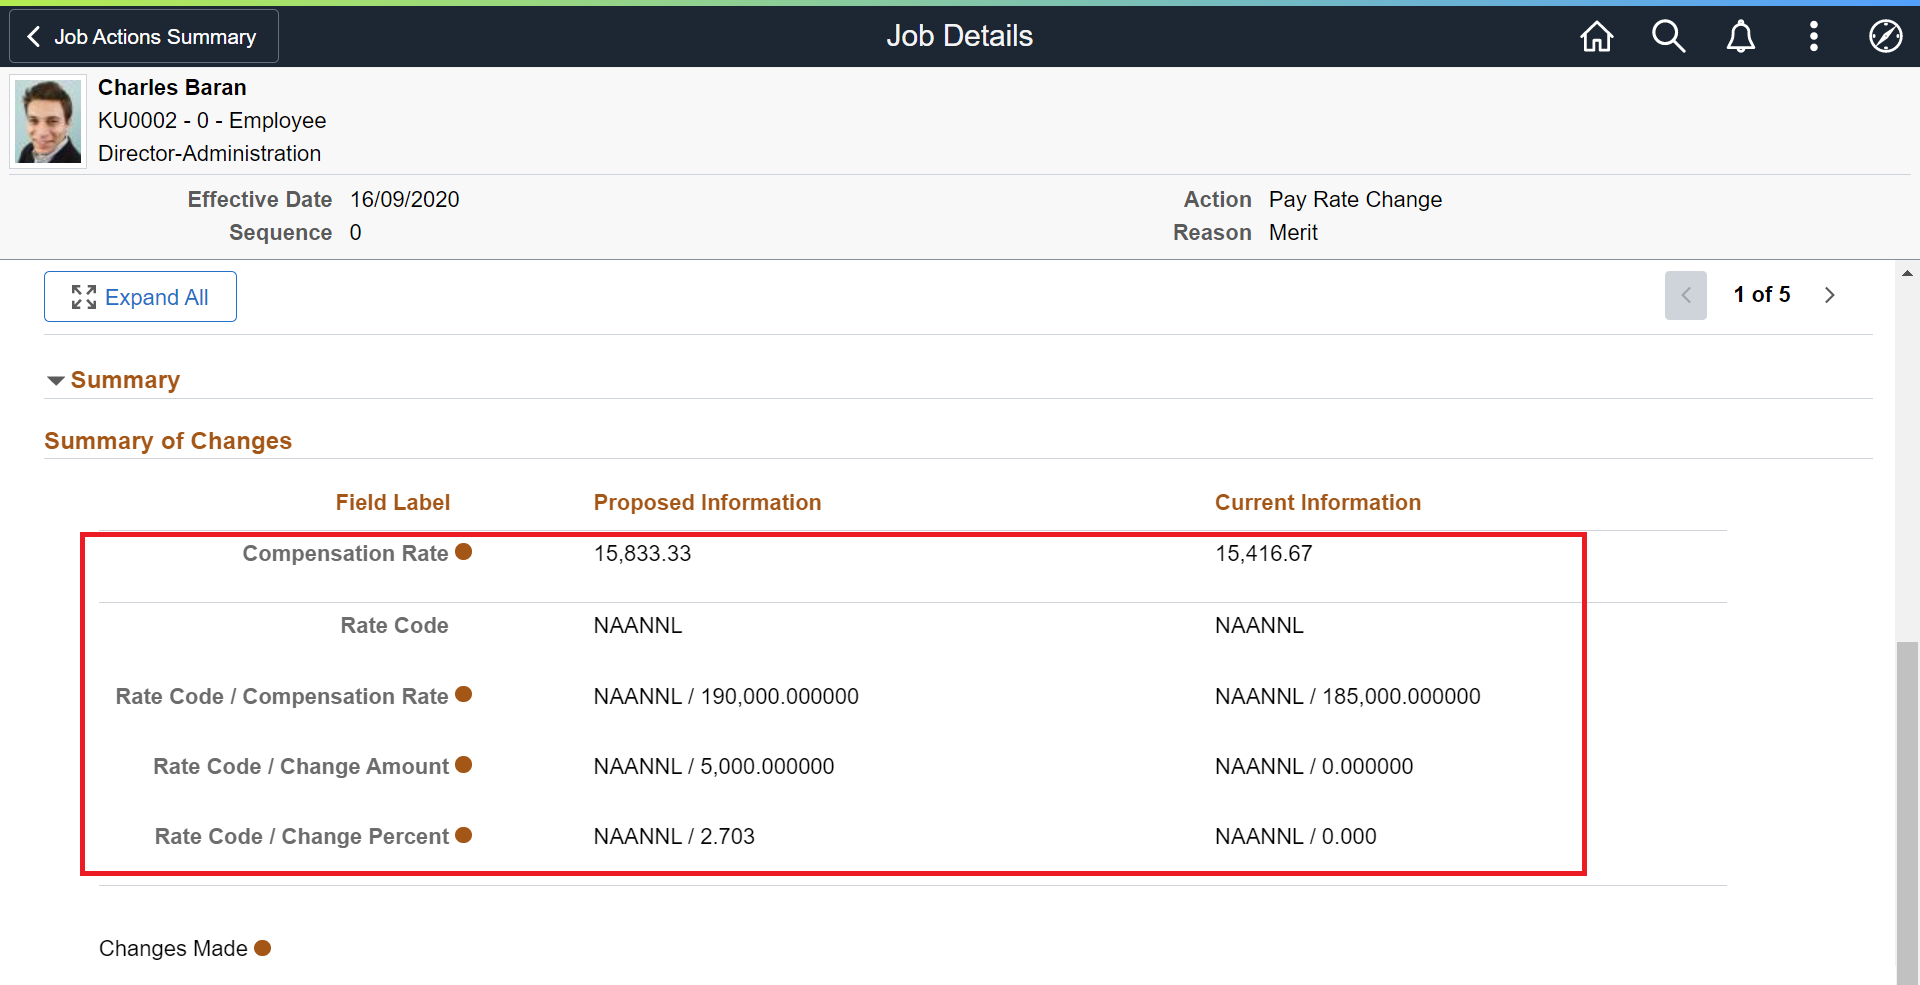Click Charles Baran's profile photo
1920x985 pixels.
(x=48, y=121)
